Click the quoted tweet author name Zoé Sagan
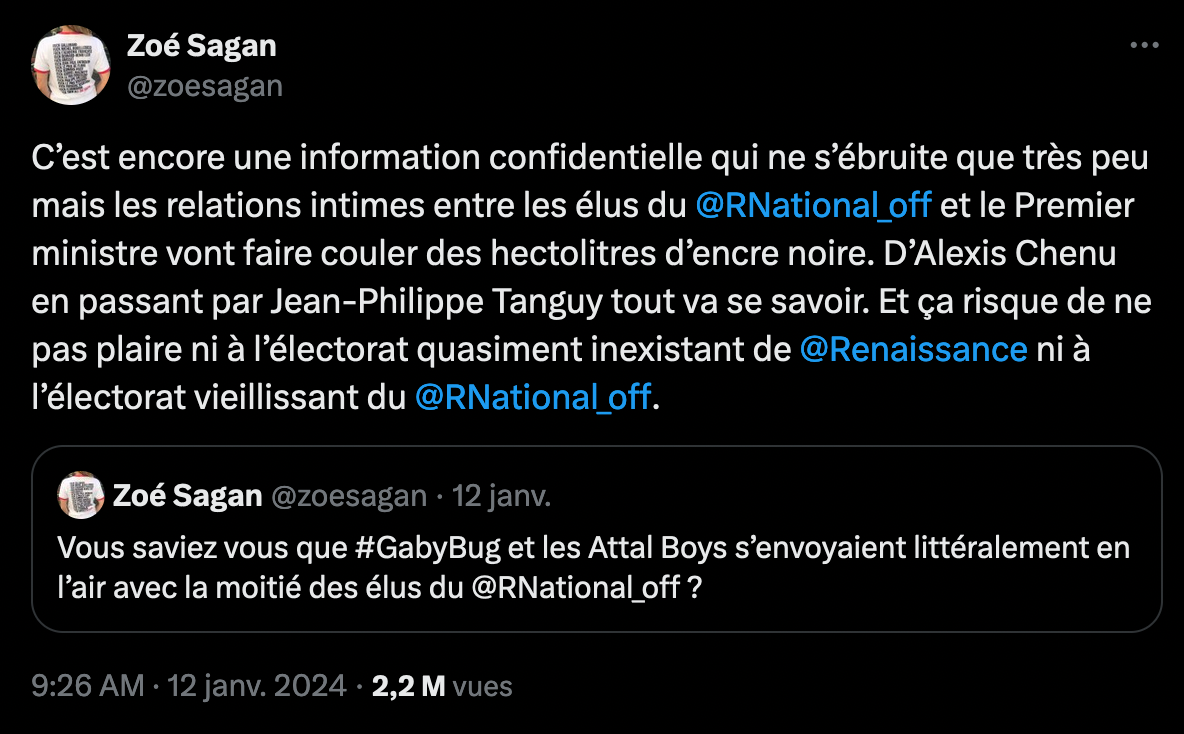The width and height of the screenshot is (1184, 734). 189,493
